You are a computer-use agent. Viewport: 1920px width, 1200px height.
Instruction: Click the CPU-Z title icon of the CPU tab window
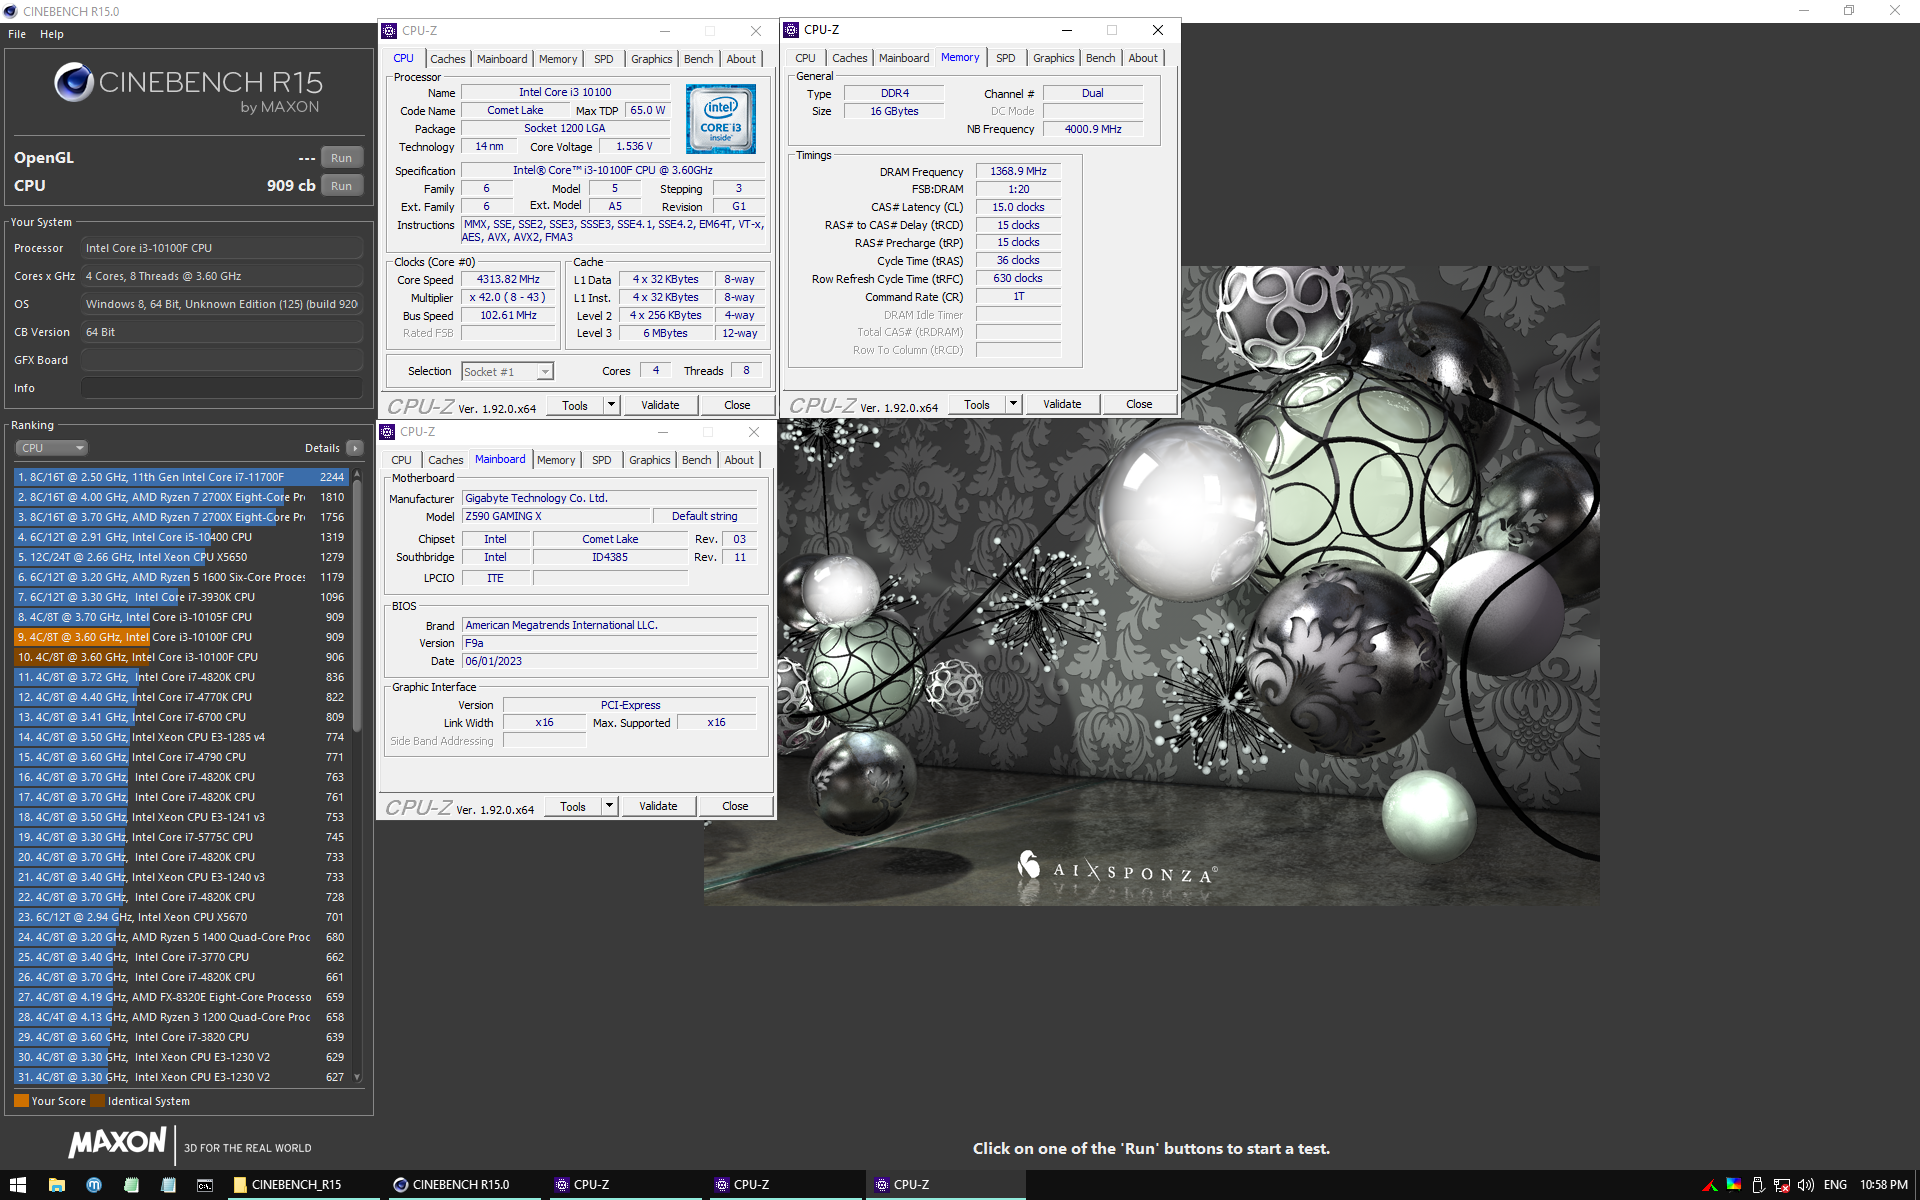coord(389,31)
